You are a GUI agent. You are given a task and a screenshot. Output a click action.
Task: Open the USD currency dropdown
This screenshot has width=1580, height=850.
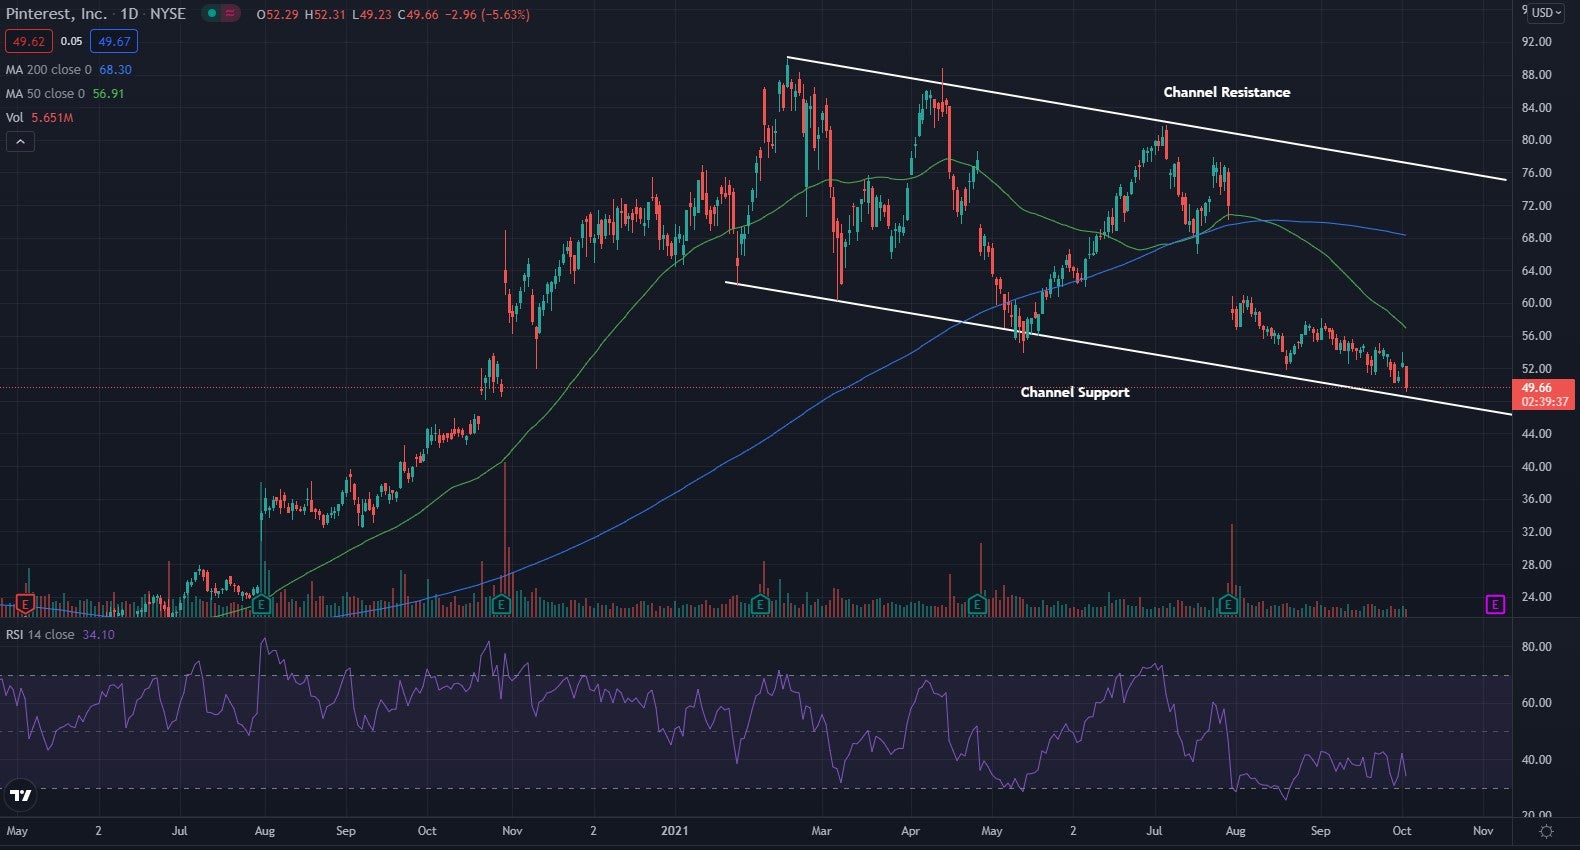1546,13
